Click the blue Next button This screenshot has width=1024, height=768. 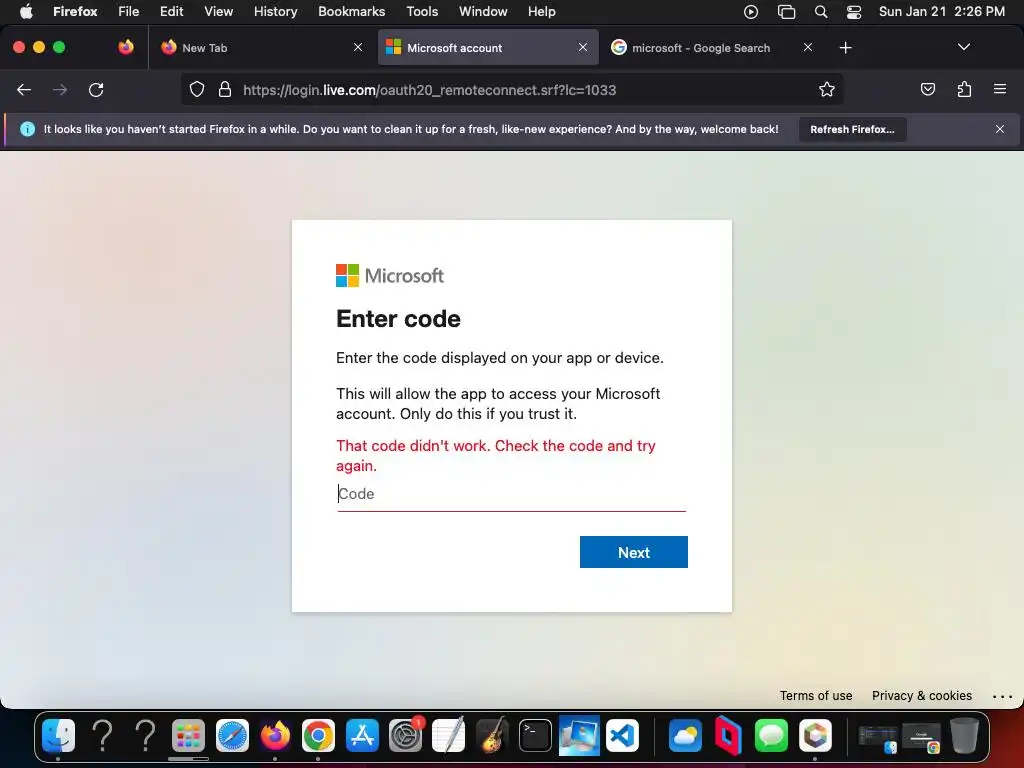pyautogui.click(x=633, y=552)
